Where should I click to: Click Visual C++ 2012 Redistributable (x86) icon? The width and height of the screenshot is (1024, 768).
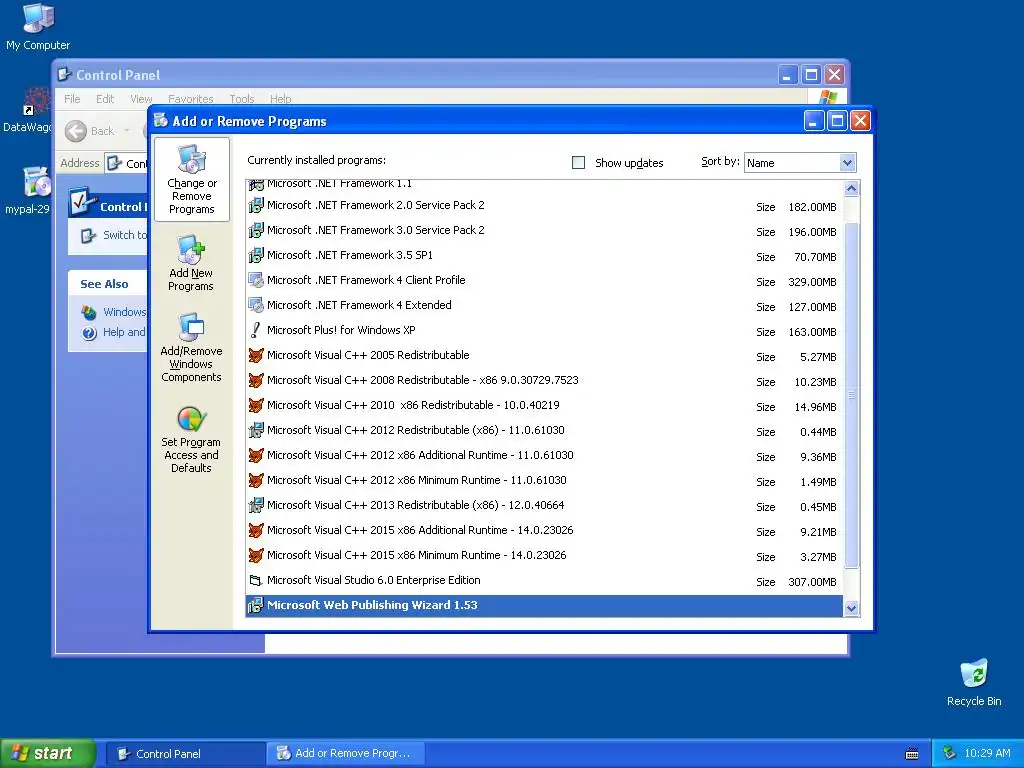tap(256, 430)
